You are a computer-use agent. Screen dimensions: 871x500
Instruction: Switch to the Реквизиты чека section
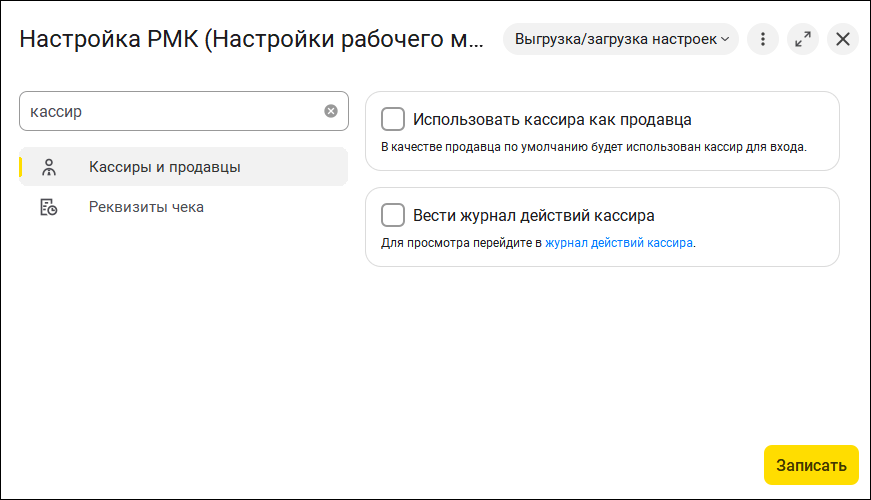click(x=146, y=207)
